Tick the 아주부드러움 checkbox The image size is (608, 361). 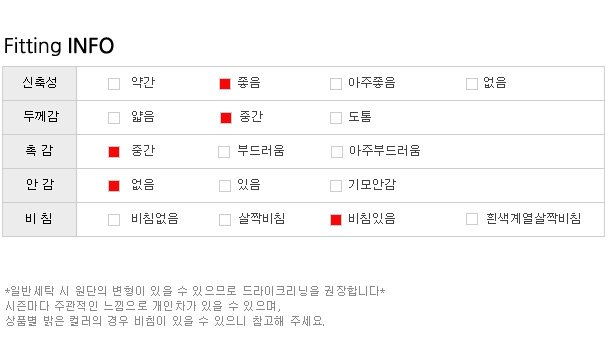[337, 152]
